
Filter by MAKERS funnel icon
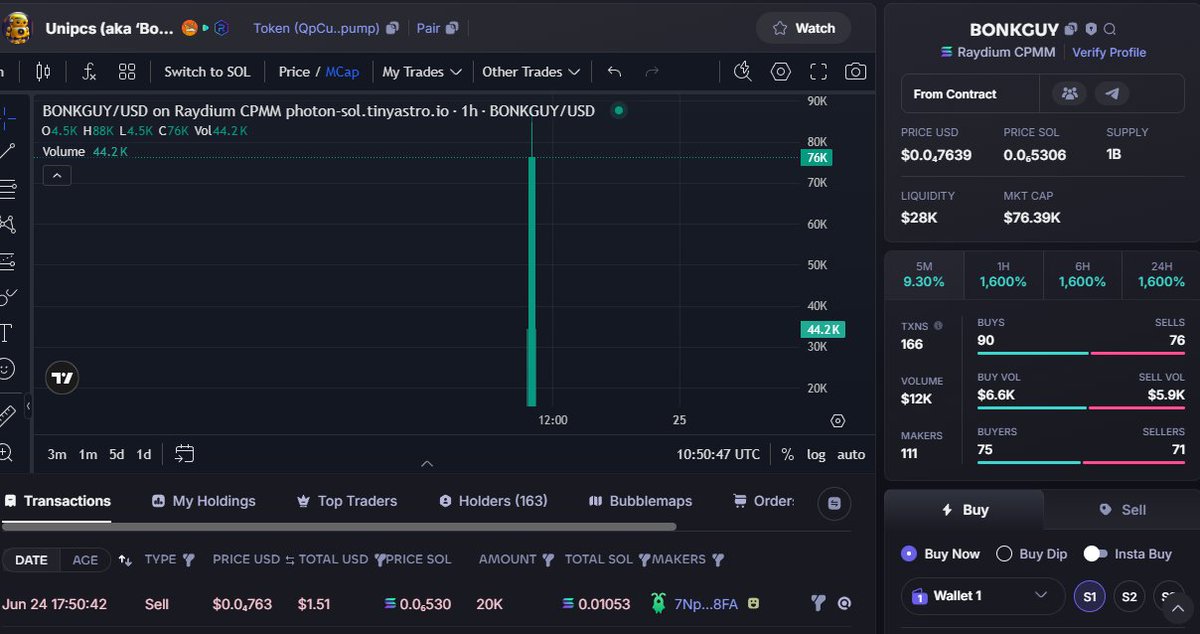point(717,560)
